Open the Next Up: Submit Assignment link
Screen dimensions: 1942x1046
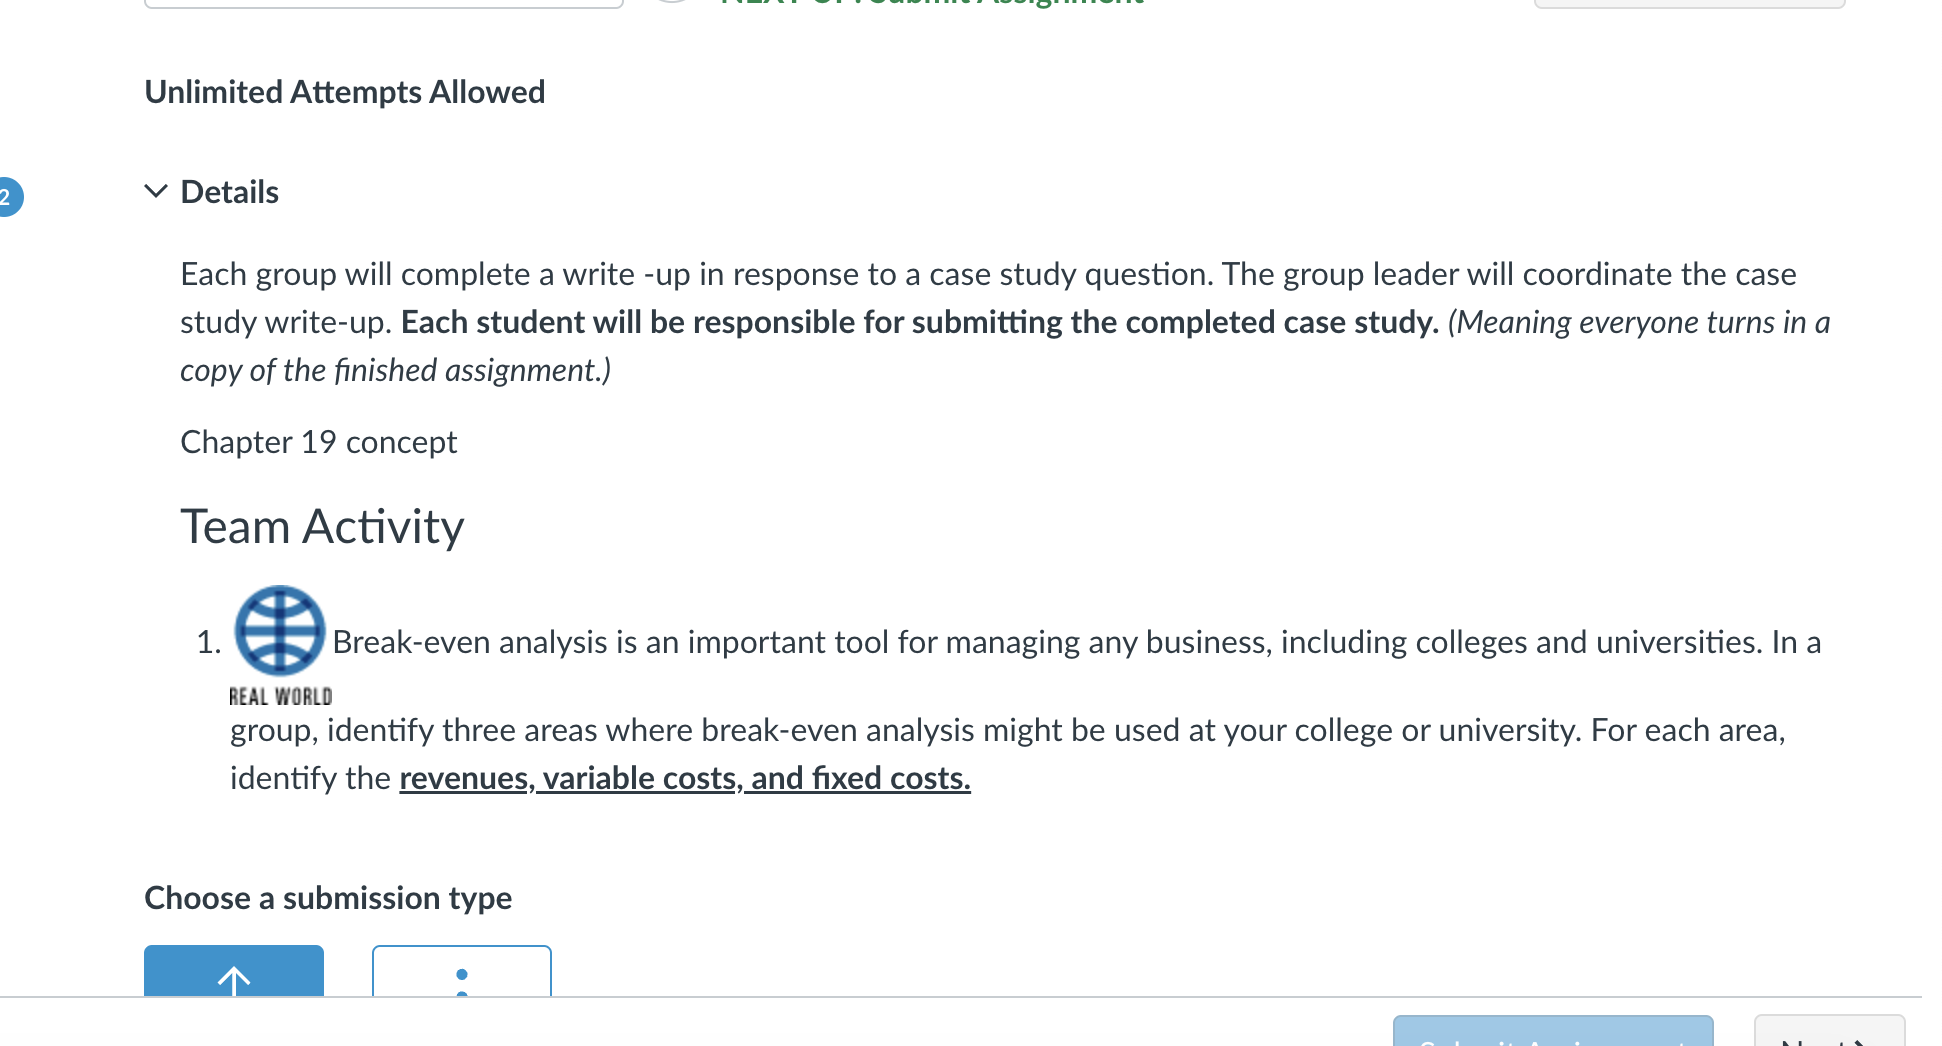(930, 4)
